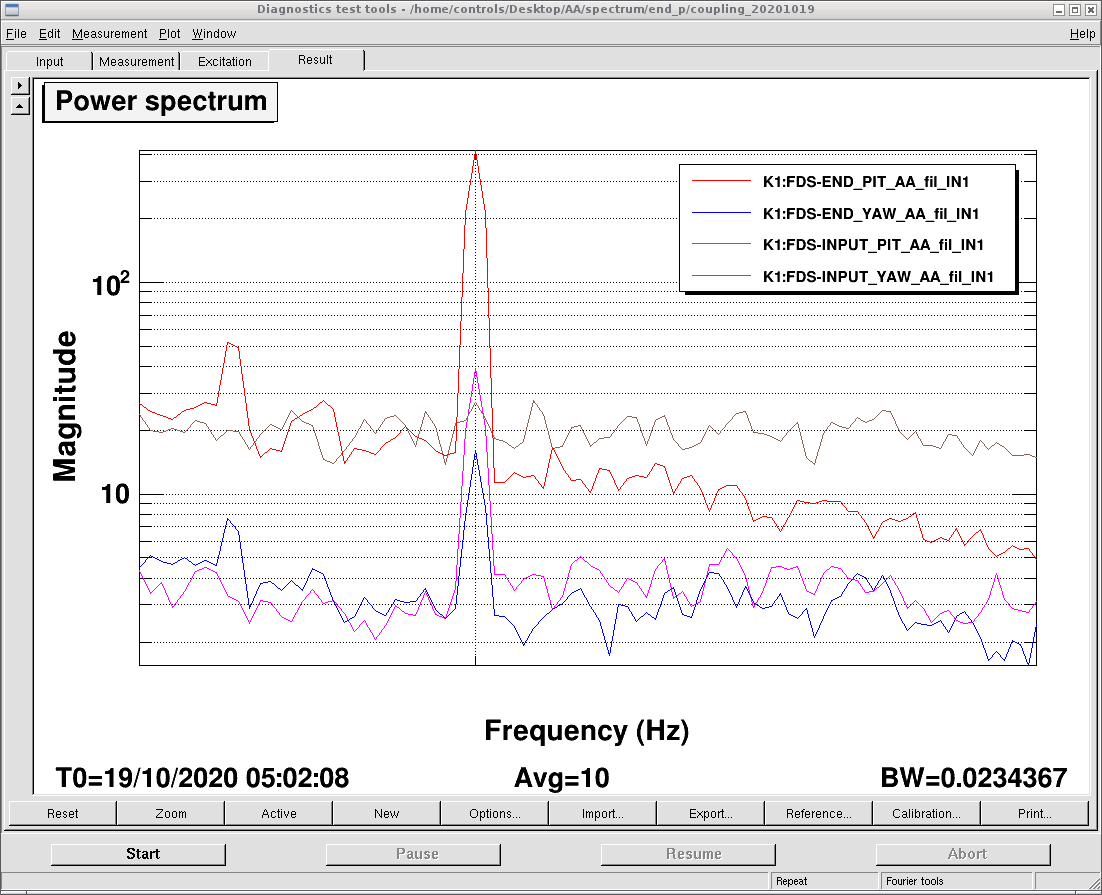Click the disabled Resume button

pos(688,854)
